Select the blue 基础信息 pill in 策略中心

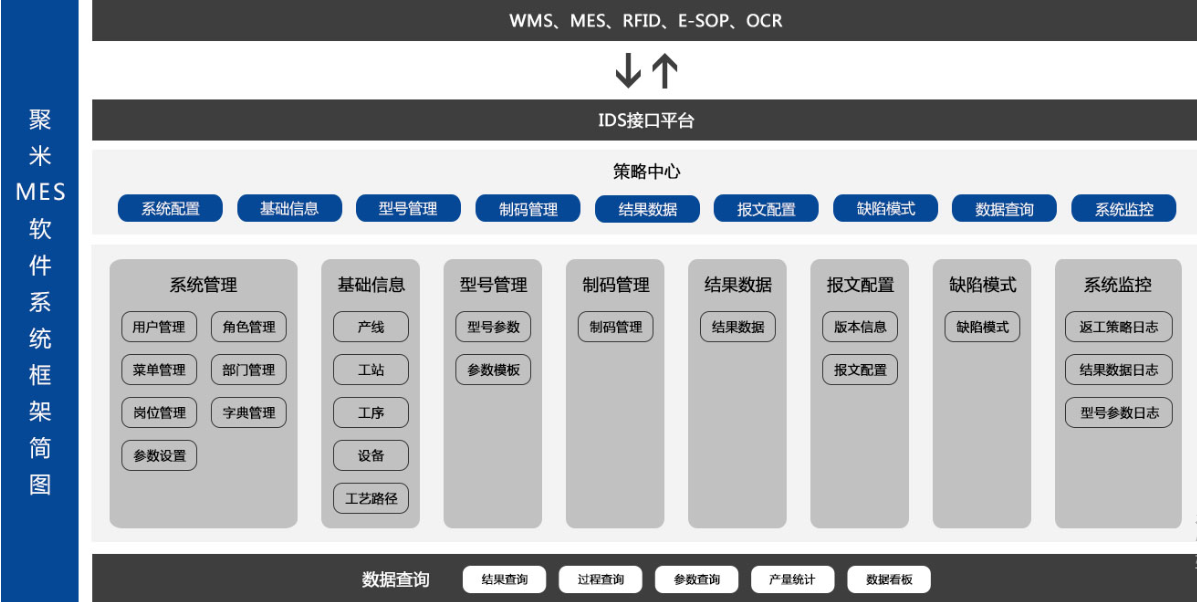[289, 208]
